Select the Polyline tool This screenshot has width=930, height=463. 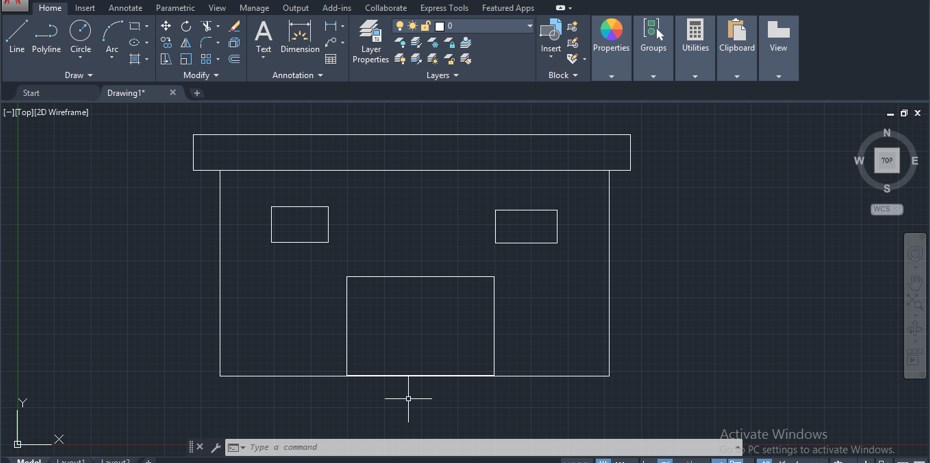click(46, 37)
